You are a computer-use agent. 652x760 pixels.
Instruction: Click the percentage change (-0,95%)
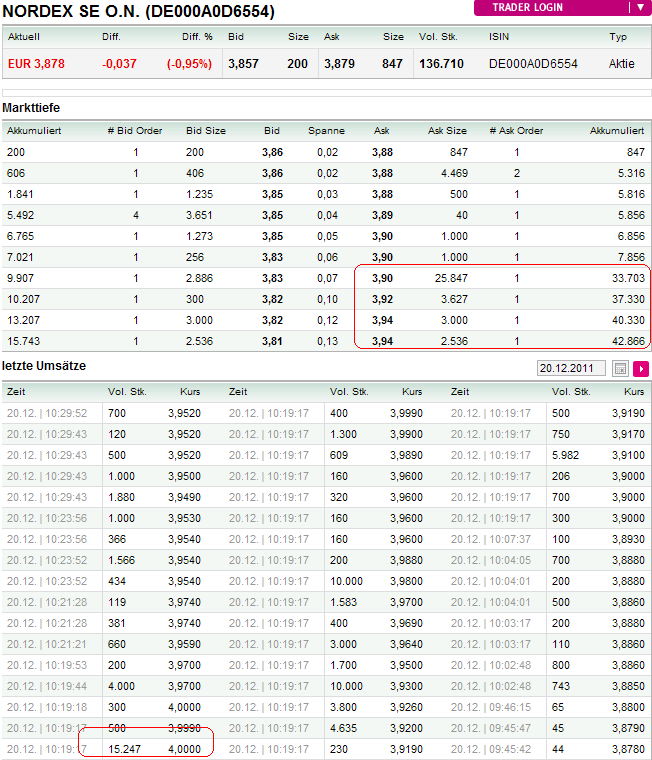pyautogui.click(x=189, y=63)
